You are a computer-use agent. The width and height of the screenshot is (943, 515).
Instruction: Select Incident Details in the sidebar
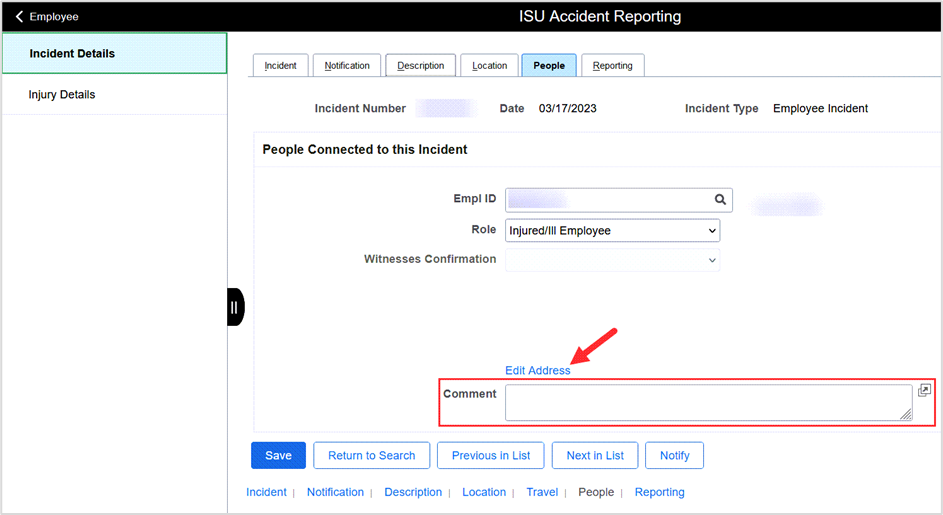click(x=114, y=54)
